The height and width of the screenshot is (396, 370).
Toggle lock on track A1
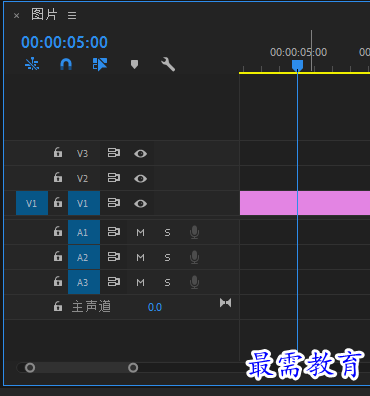(x=58, y=232)
